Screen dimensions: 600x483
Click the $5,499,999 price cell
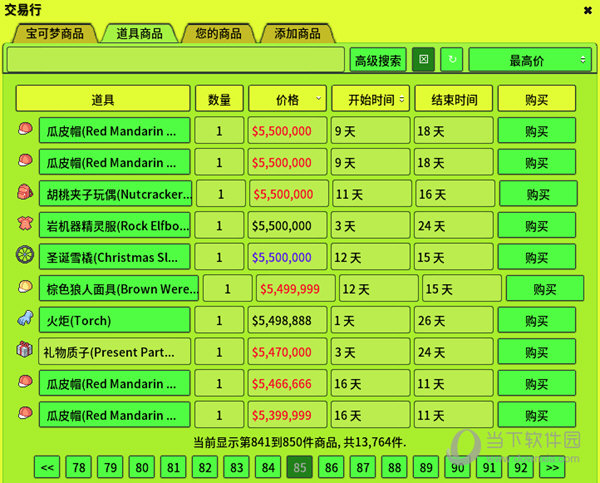296,289
